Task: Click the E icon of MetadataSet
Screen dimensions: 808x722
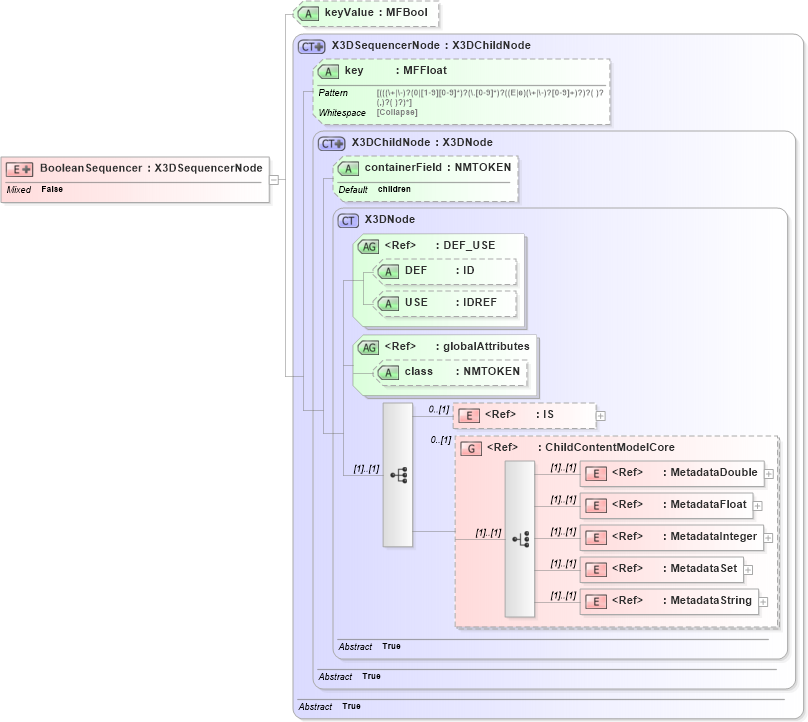Action: coord(596,569)
